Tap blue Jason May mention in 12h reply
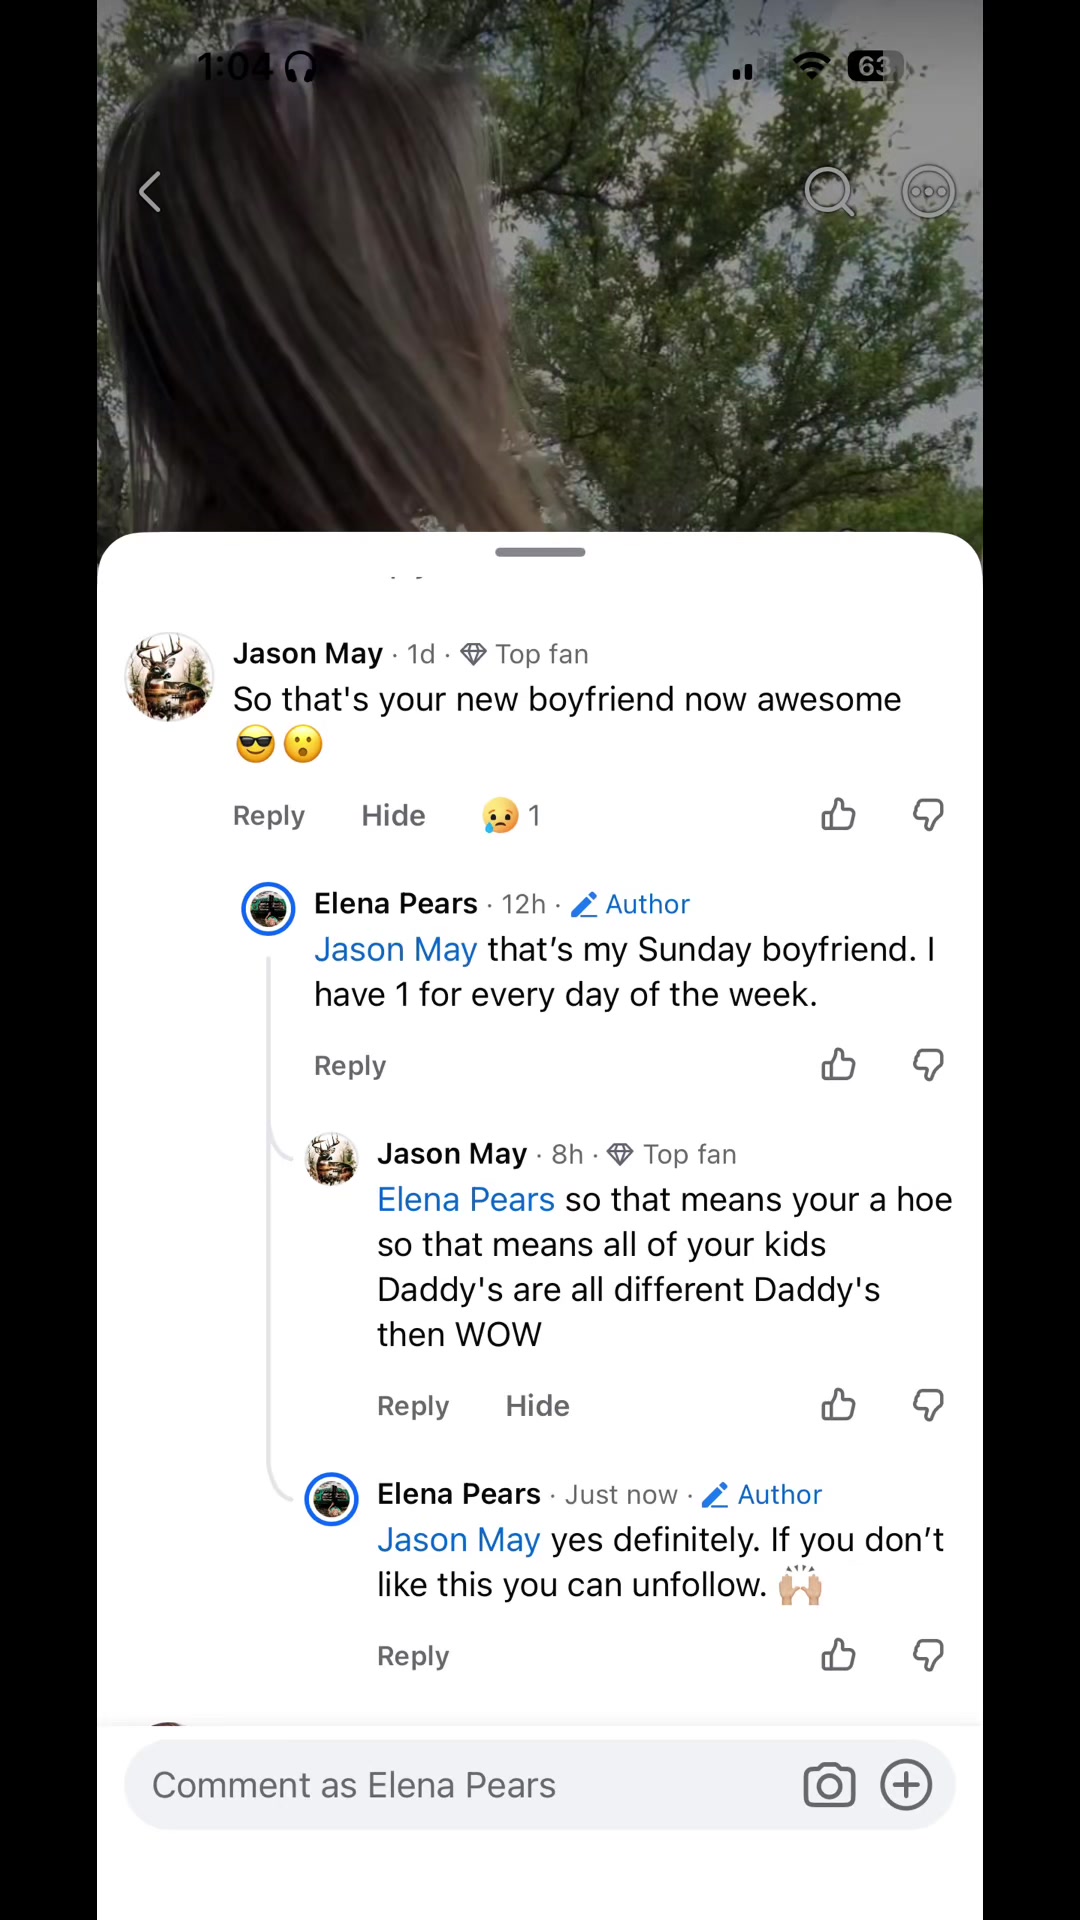Viewport: 1080px width, 1920px height. (395, 949)
